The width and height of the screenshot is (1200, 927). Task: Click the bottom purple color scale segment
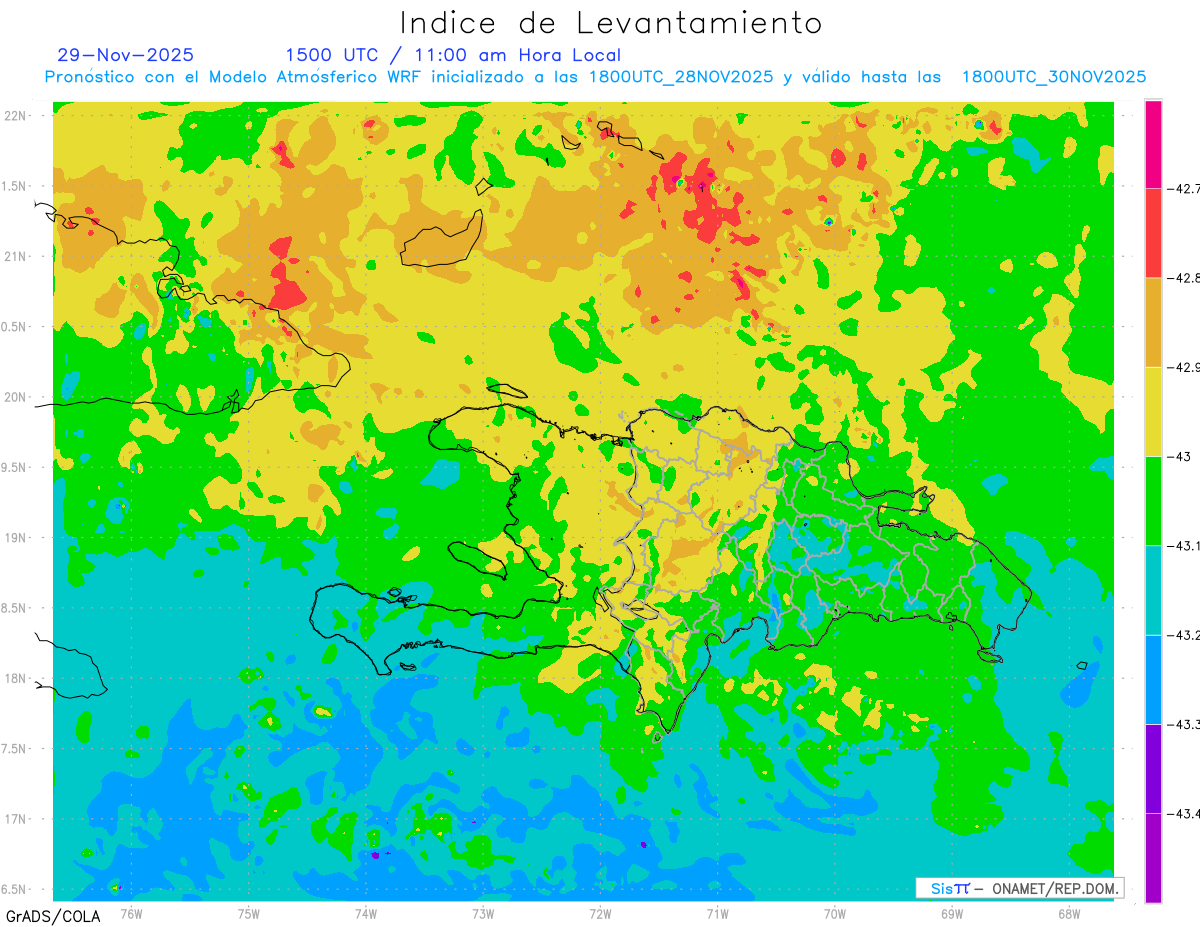1153,858
